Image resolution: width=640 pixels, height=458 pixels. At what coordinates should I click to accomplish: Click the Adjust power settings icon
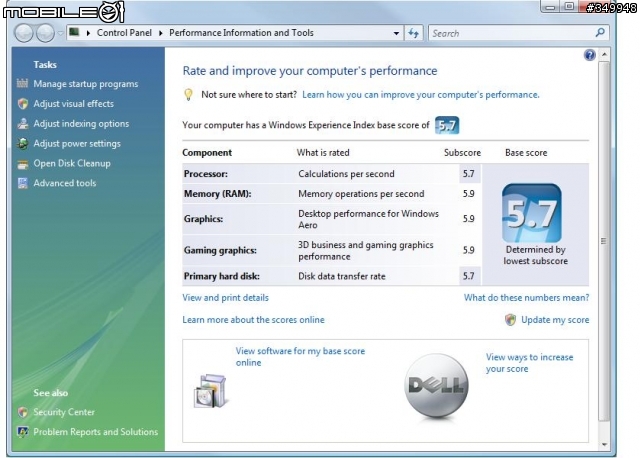point(23,144)
